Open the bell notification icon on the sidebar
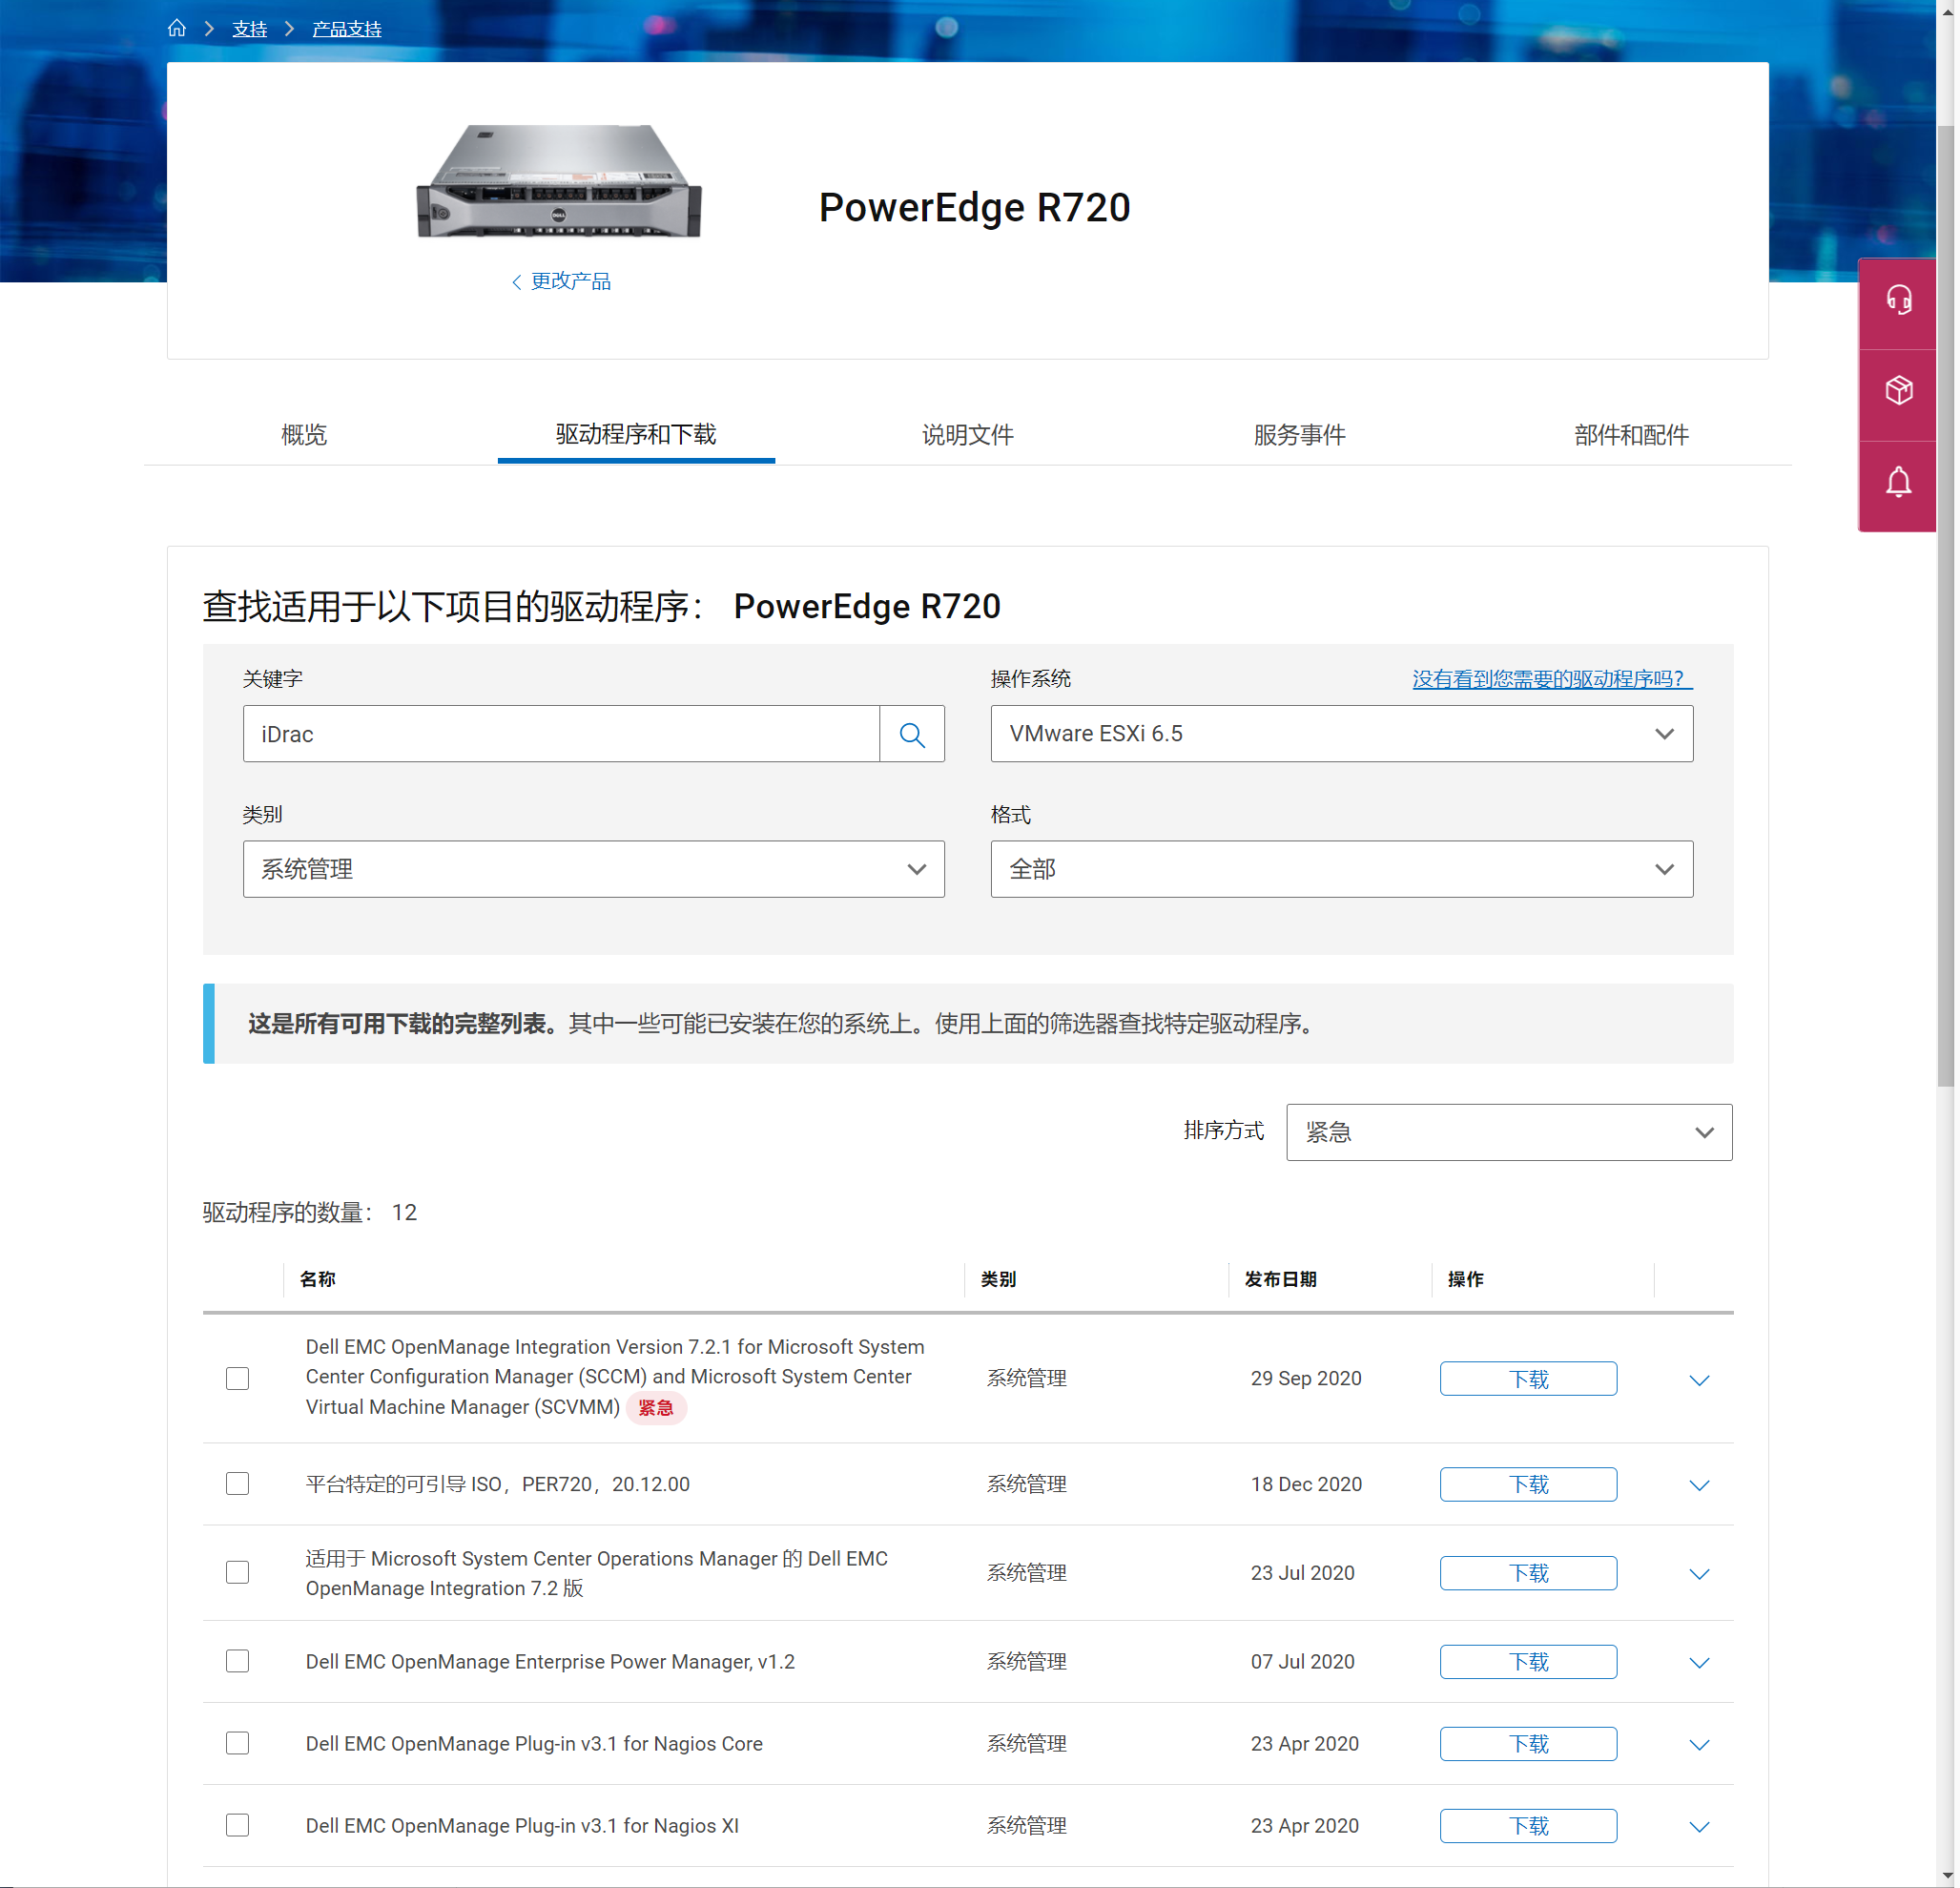This screenshot has height=1888, width=1960. pos(1897,483)
